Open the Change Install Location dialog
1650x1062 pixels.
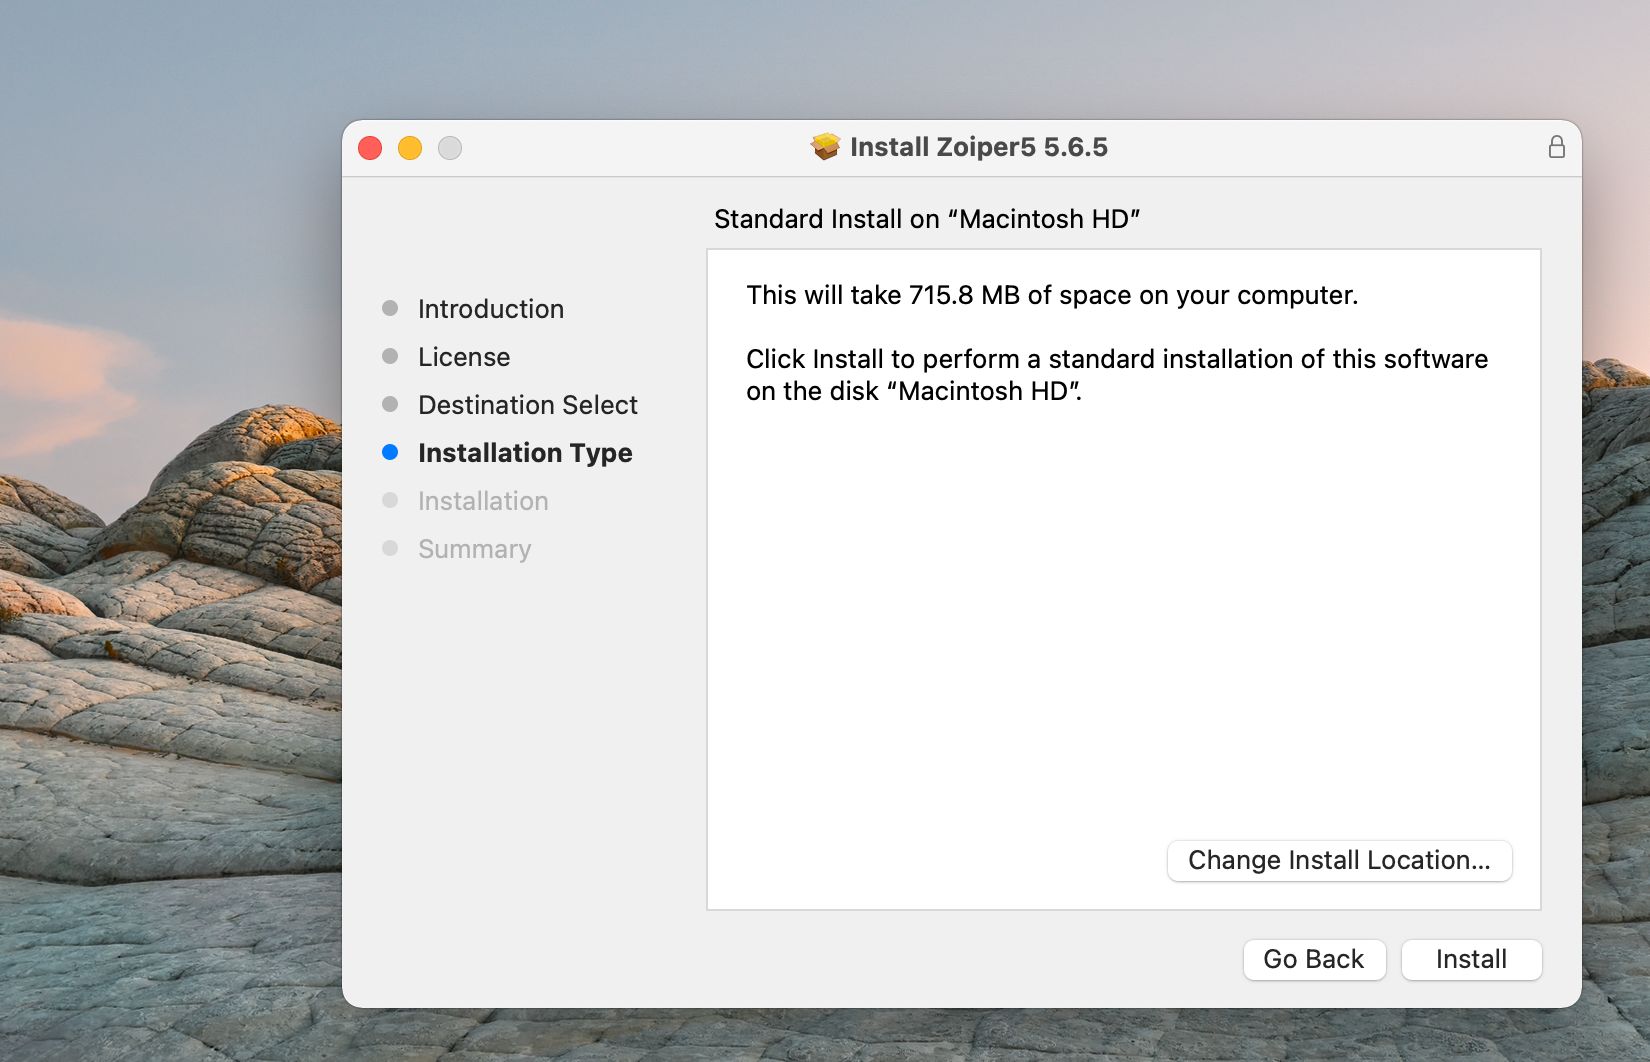(x=1339, y=860)
